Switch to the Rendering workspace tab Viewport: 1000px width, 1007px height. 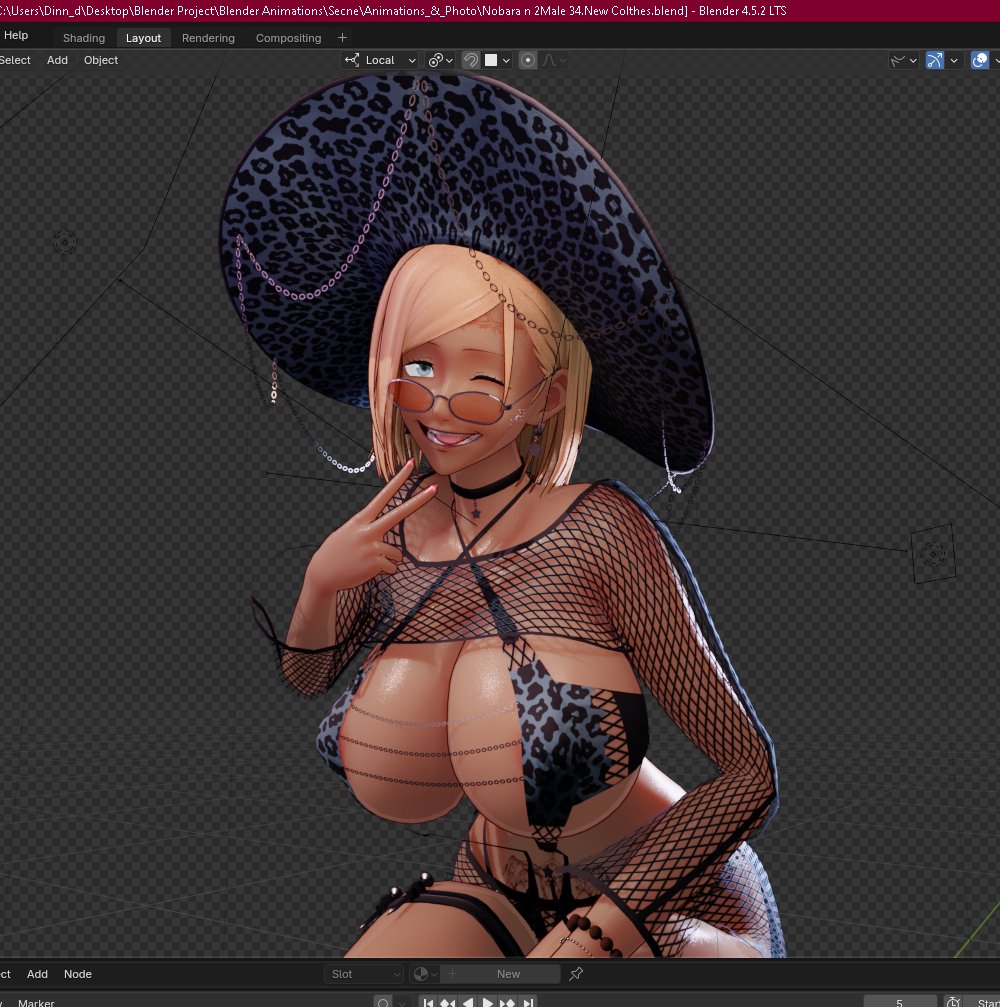click(x=208, y=38)
